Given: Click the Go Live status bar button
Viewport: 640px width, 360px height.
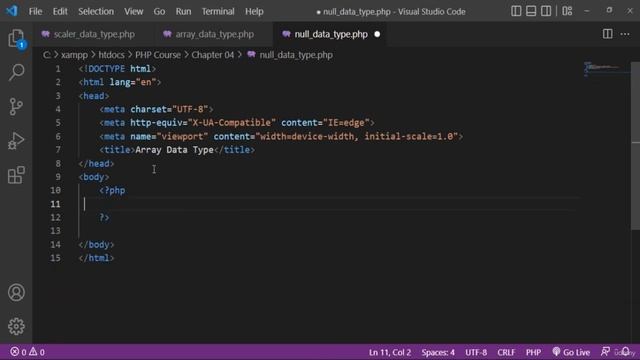Looking at the screenshot, I should click(x=571, y=352).
